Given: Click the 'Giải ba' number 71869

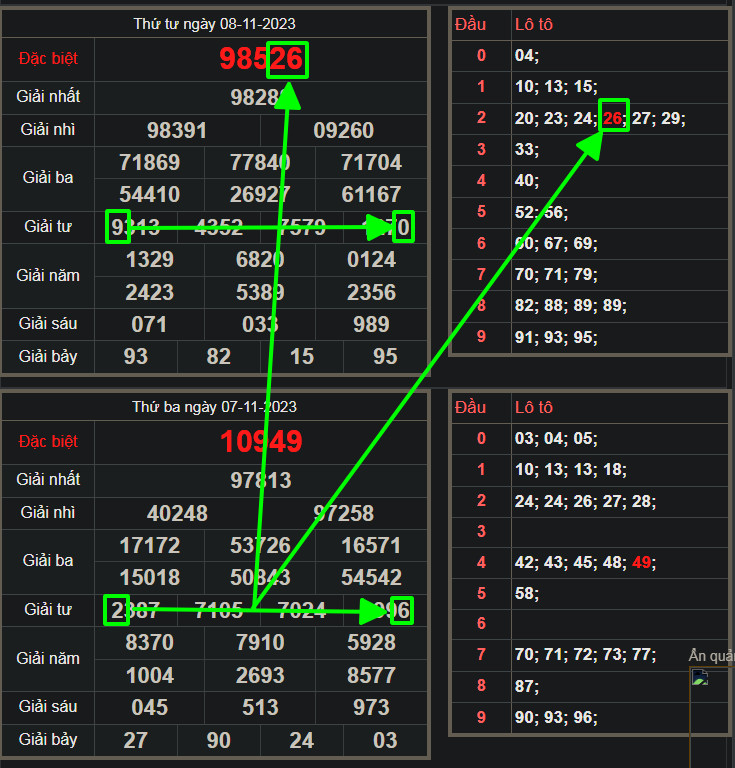Looking at the screenshot, I should [149, 162].
